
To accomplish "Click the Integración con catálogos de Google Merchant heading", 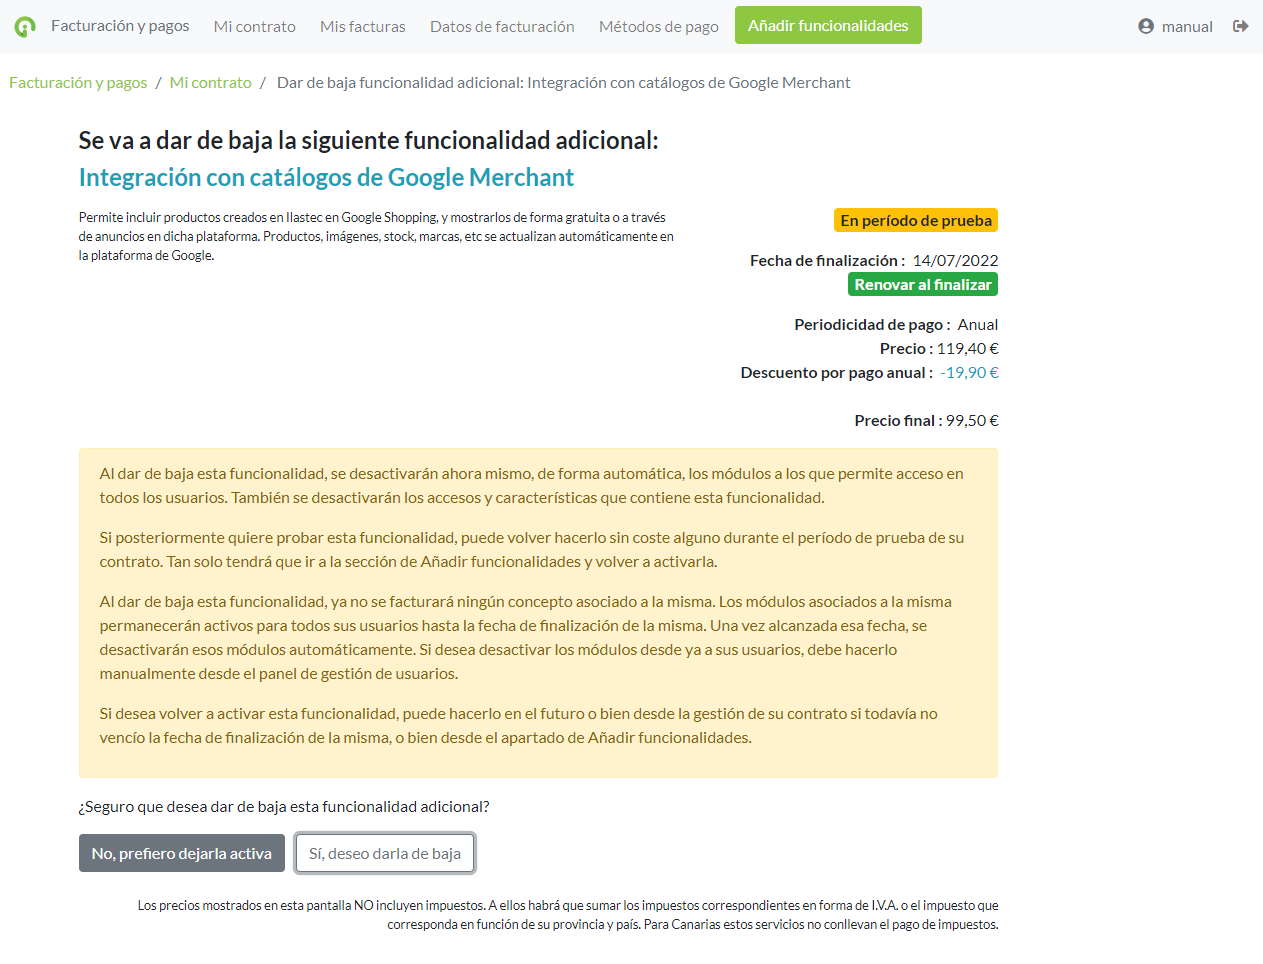I will pos(326,178).
